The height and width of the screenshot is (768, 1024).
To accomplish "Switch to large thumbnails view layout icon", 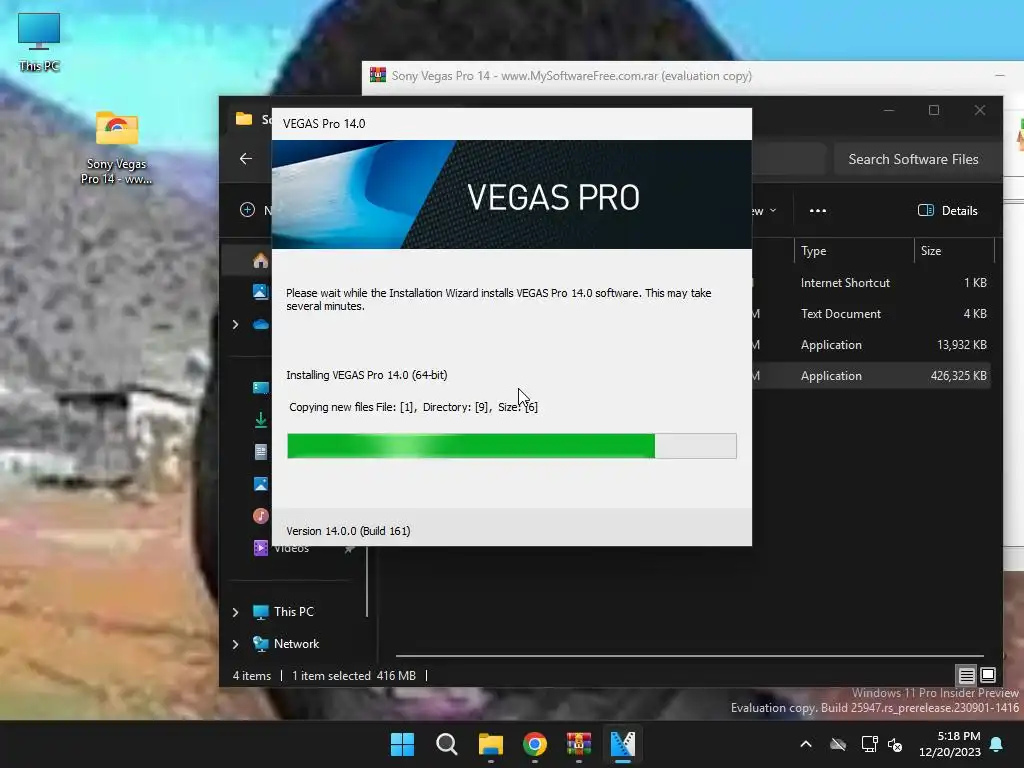I will (x=988, y=675).
